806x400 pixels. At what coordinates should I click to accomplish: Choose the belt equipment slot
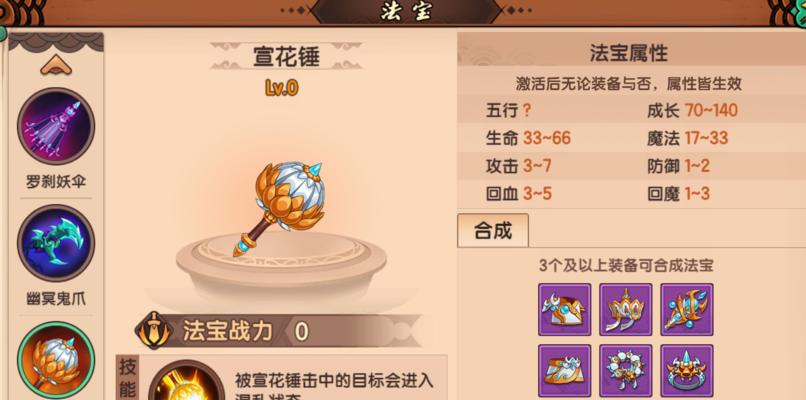tap(564, 371)
